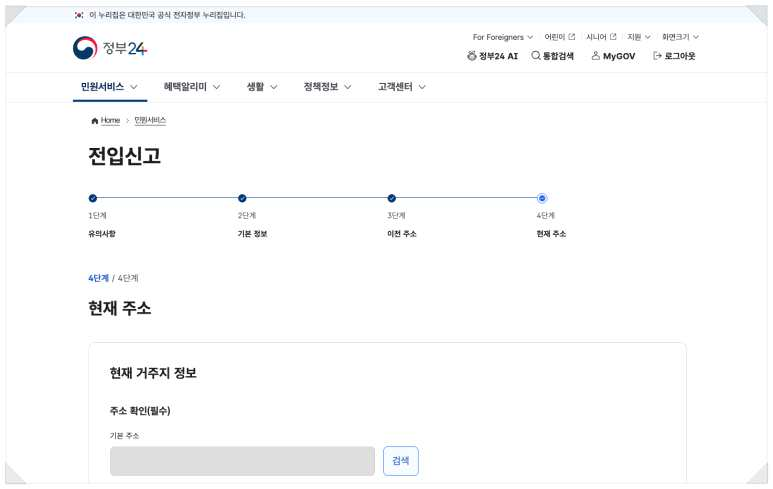Click the 통합검색 text label
Viewport: 773px width, 489px height.
pos(558,56)
